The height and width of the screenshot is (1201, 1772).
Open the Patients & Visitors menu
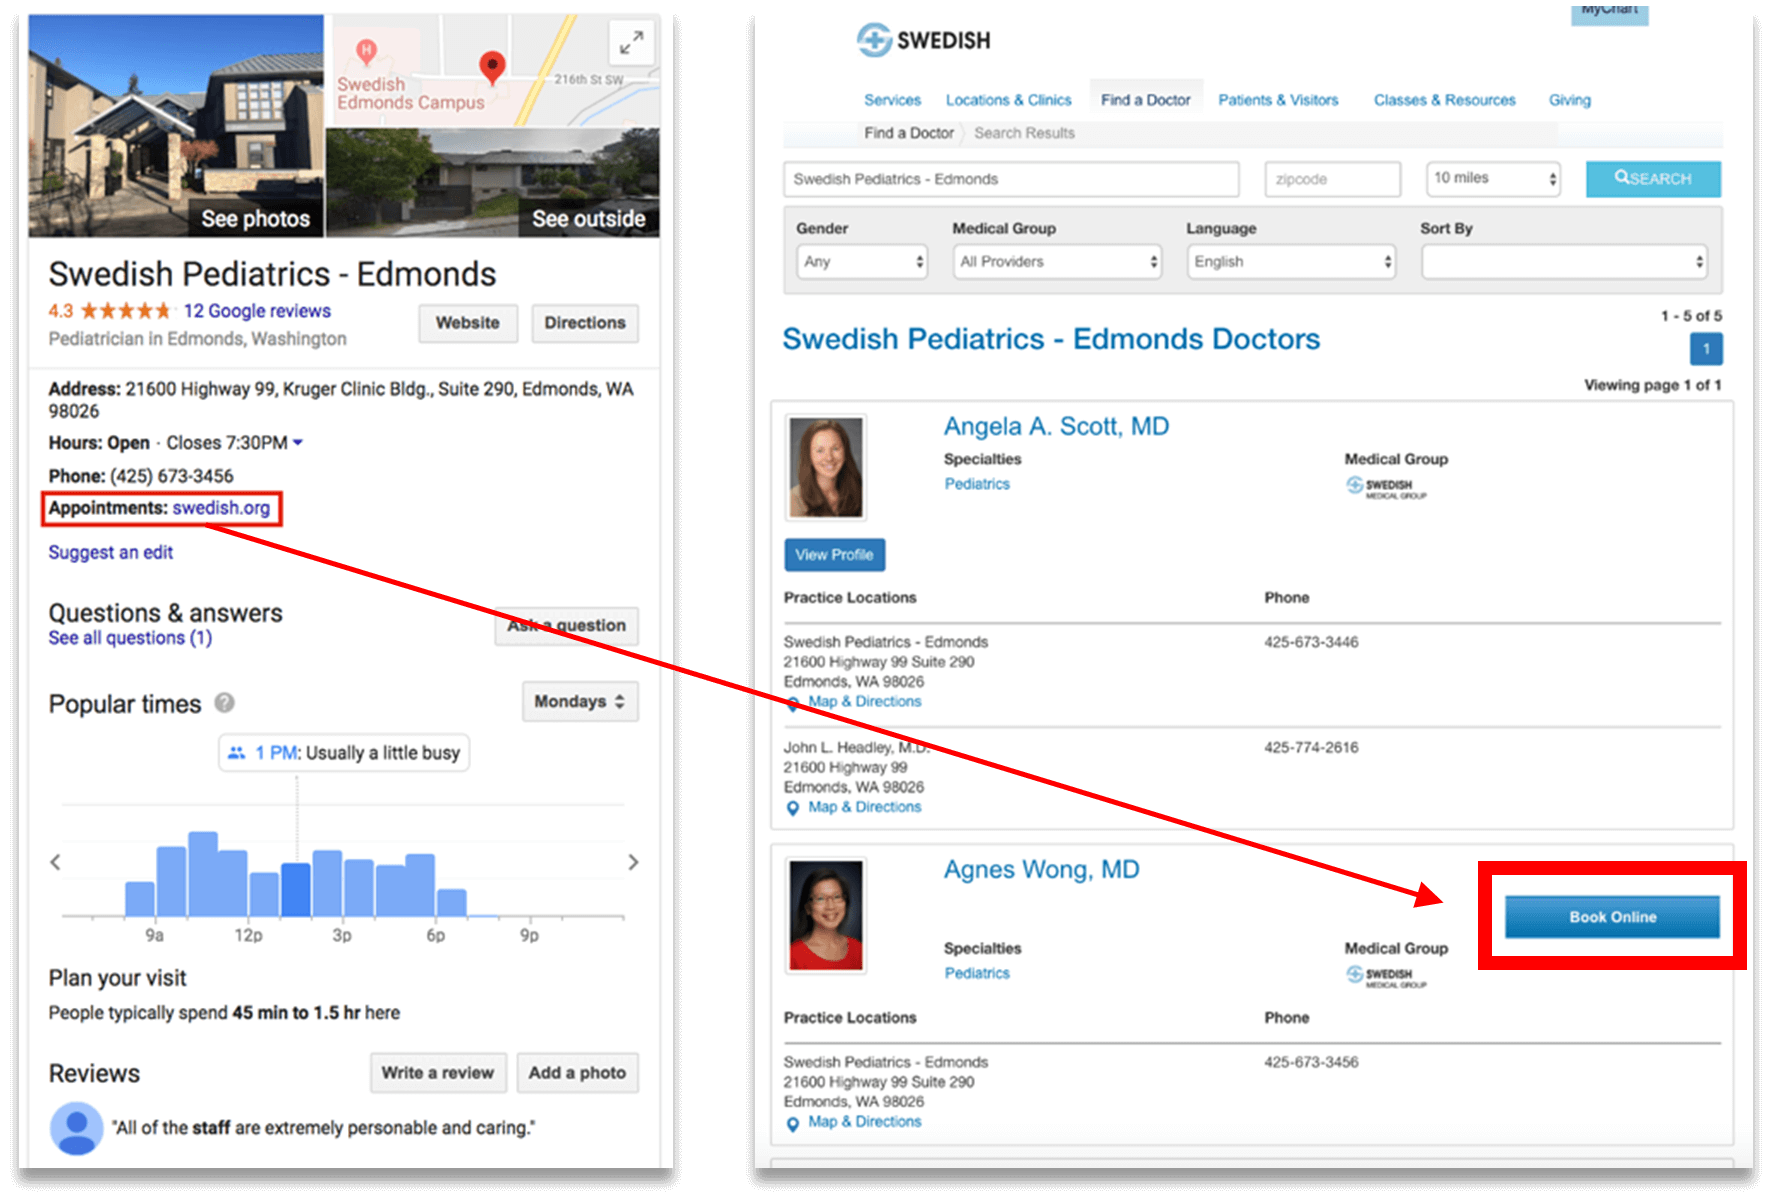click(1278, 100)
